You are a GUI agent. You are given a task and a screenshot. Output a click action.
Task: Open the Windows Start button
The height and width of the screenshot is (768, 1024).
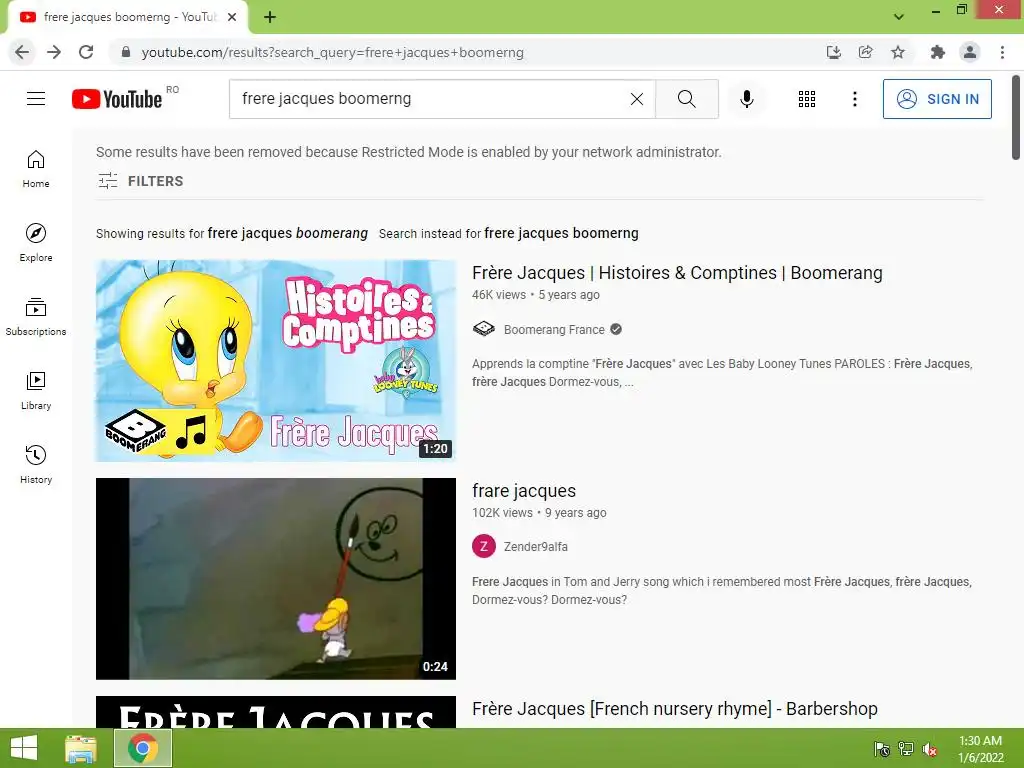coord(24,748)
